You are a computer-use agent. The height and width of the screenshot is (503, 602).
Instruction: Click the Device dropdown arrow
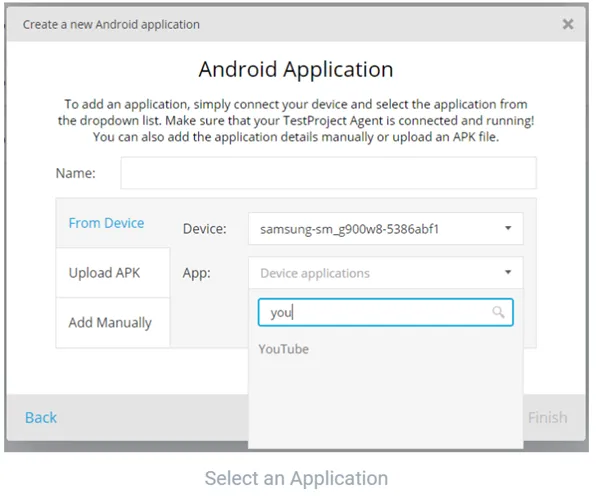[508, 229]
